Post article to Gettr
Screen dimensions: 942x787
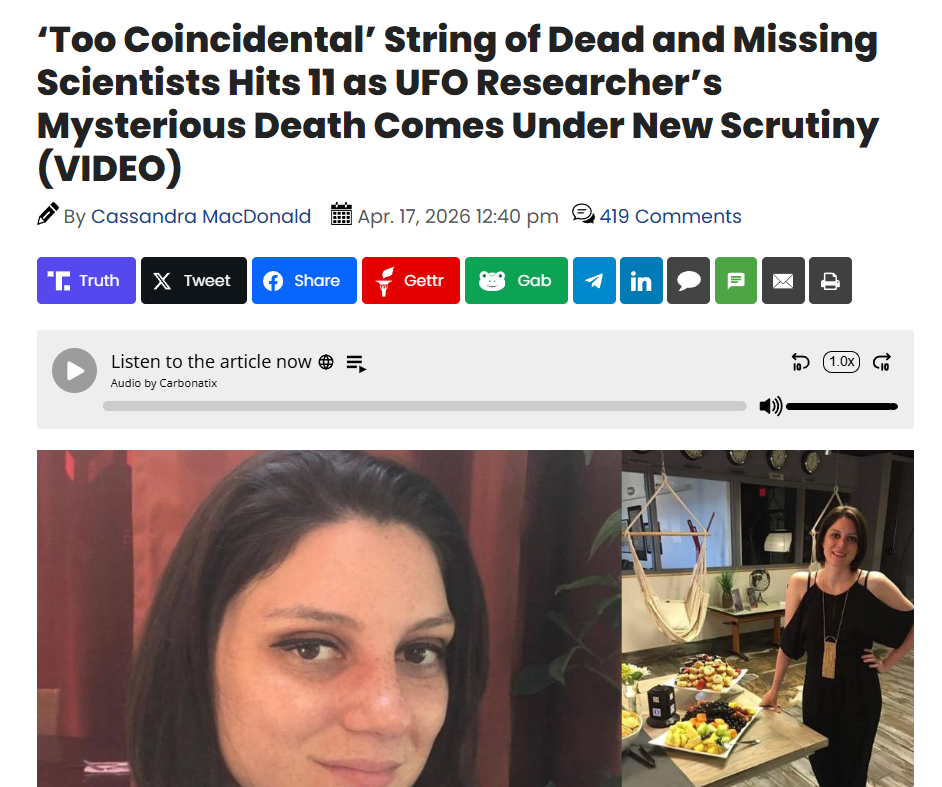[411, 281]
